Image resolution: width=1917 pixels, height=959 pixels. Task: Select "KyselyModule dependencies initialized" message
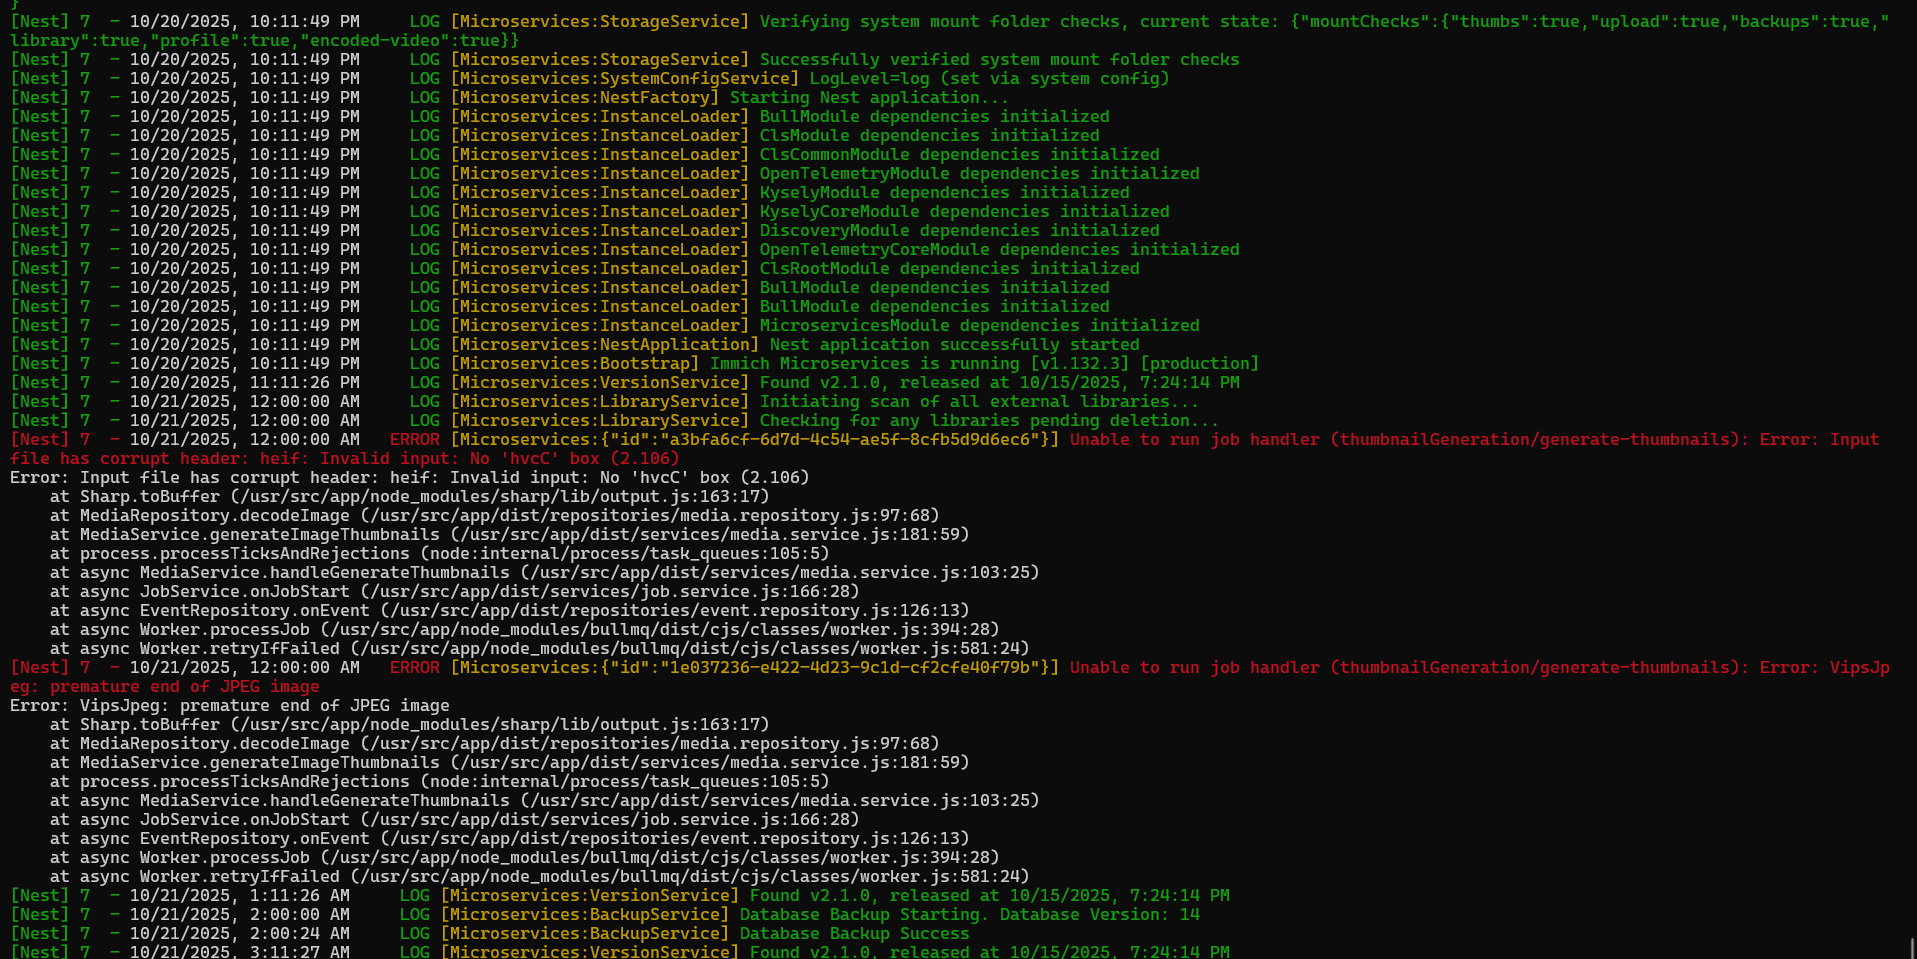coord(944,193)
